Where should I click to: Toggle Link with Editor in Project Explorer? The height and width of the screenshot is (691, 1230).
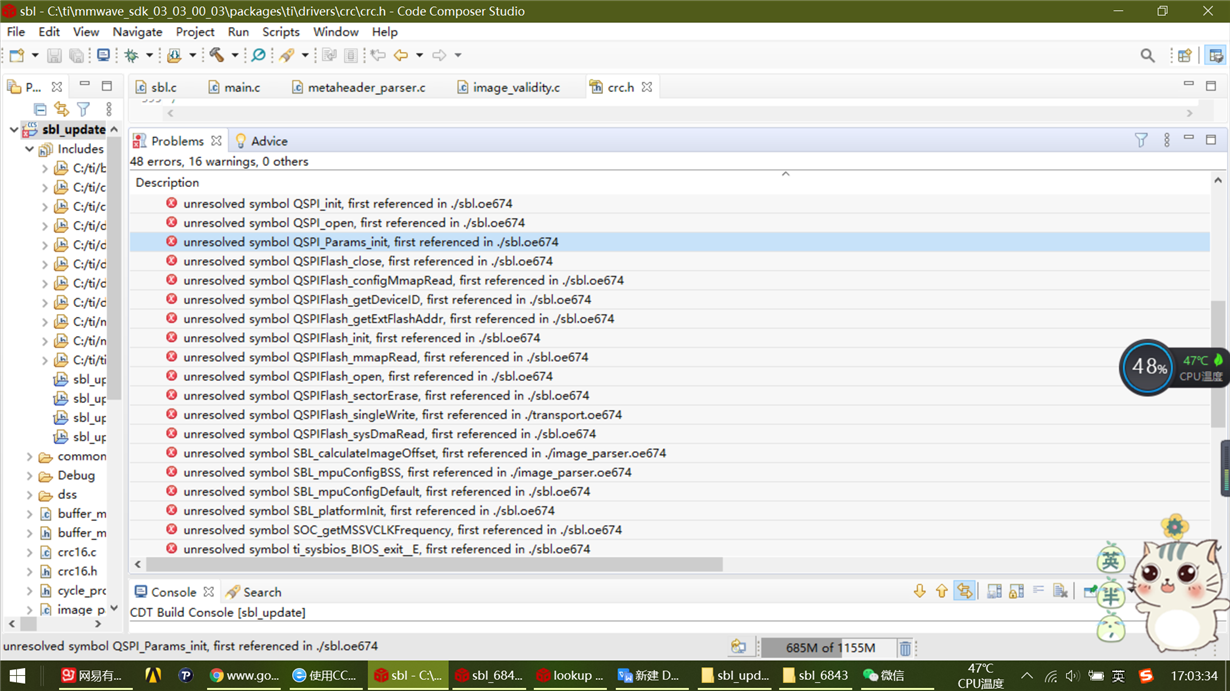click(61, 109)
